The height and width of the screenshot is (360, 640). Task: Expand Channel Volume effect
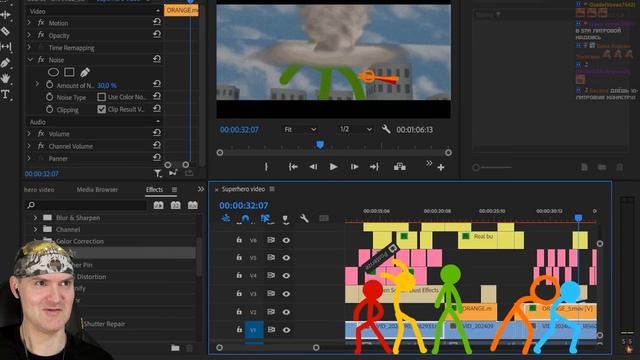pos(29,146)
